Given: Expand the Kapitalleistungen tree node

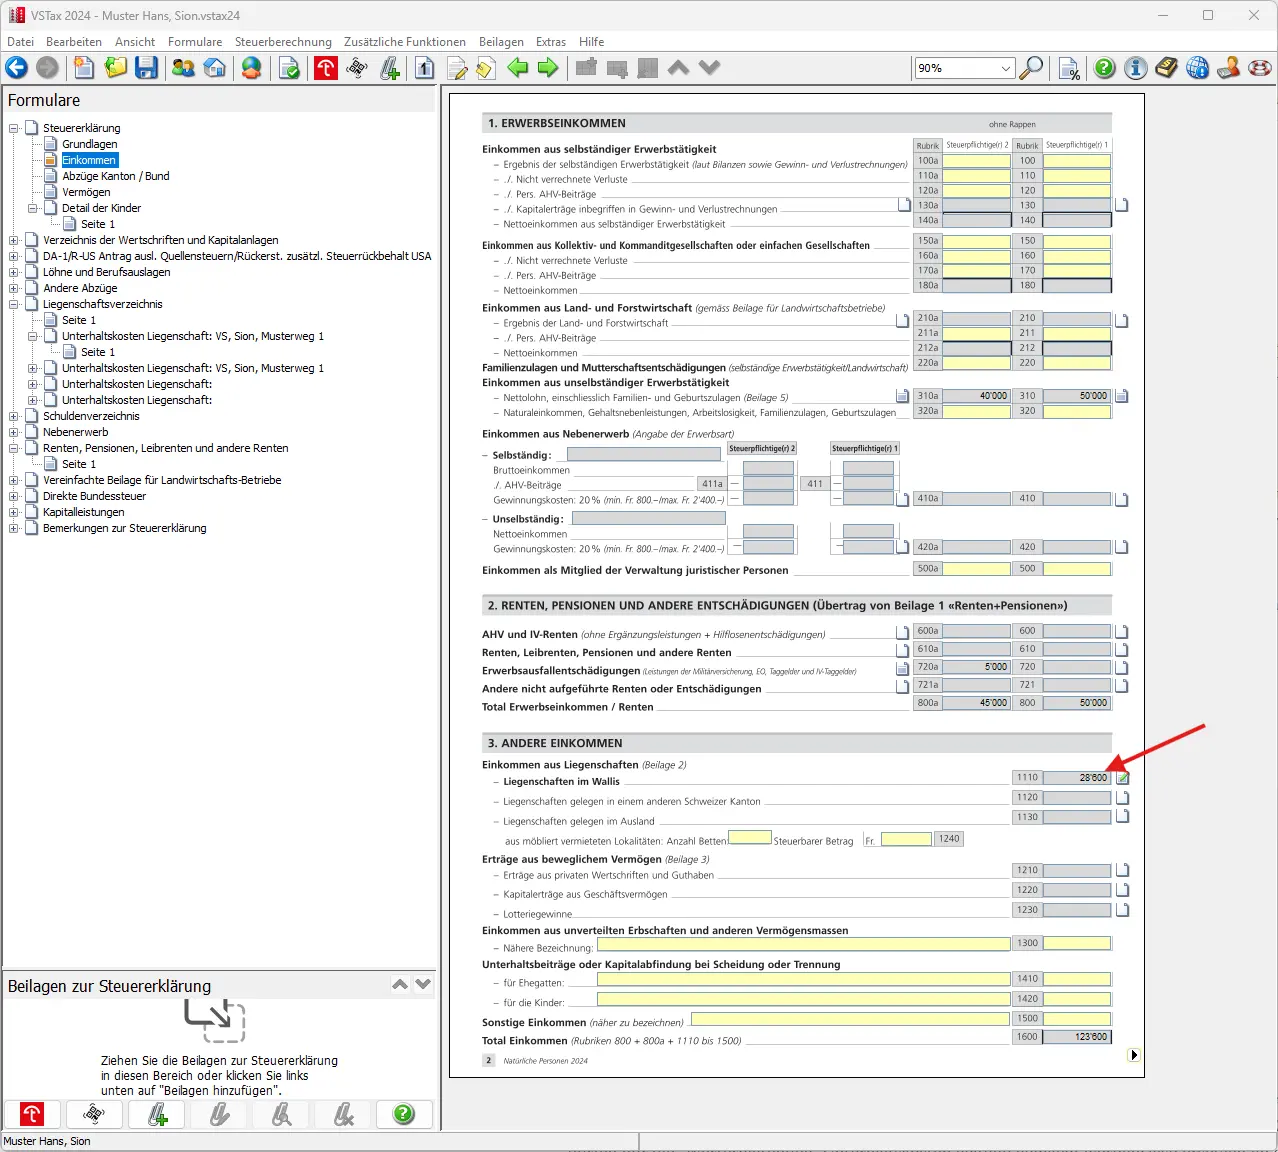Looking at the screenshot, I should click(14, 512).
